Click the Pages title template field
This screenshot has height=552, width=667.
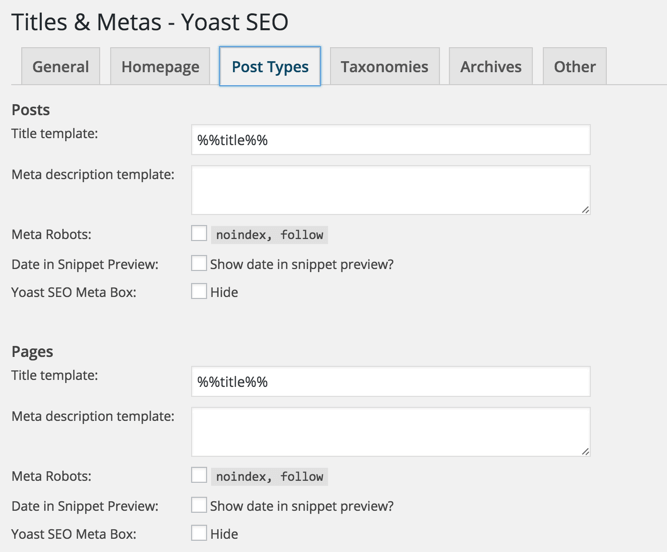point(390,382)
